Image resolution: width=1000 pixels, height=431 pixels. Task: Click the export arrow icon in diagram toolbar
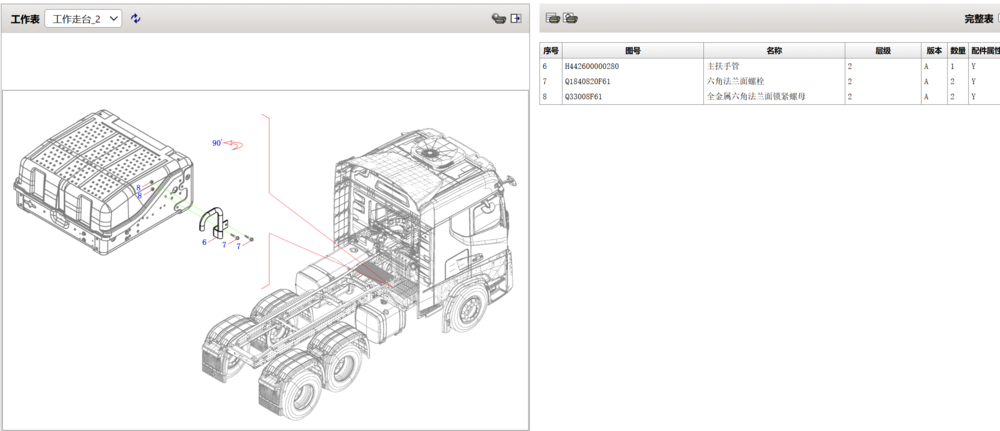coord(516,19)
